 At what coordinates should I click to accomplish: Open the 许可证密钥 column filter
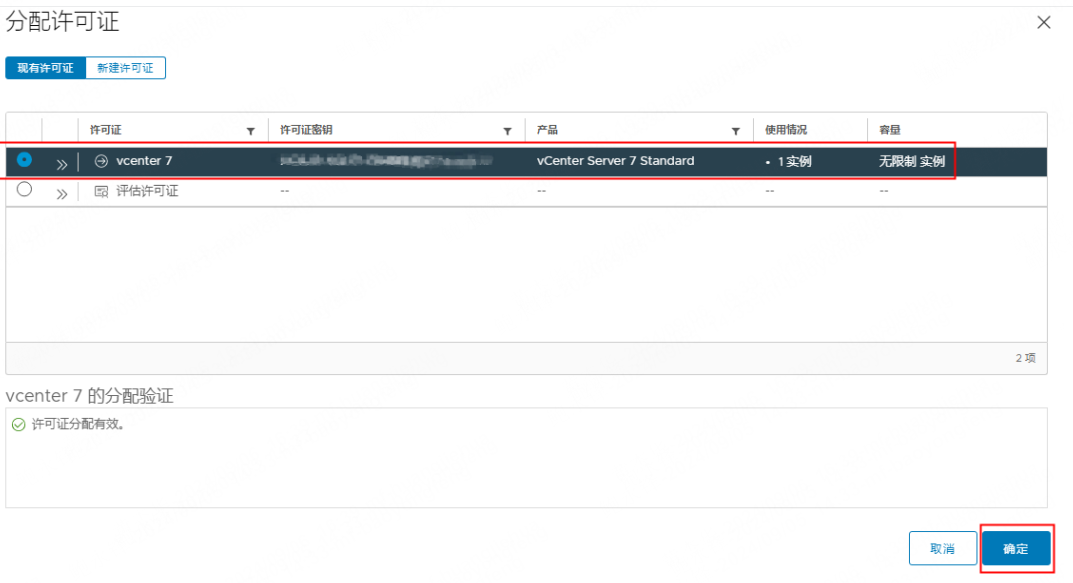507,131
